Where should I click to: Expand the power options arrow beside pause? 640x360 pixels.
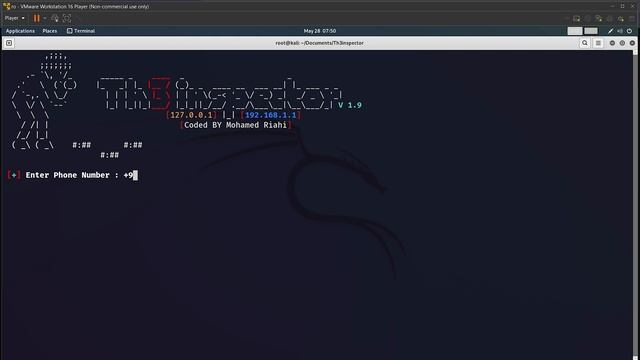tap(44, 18)
